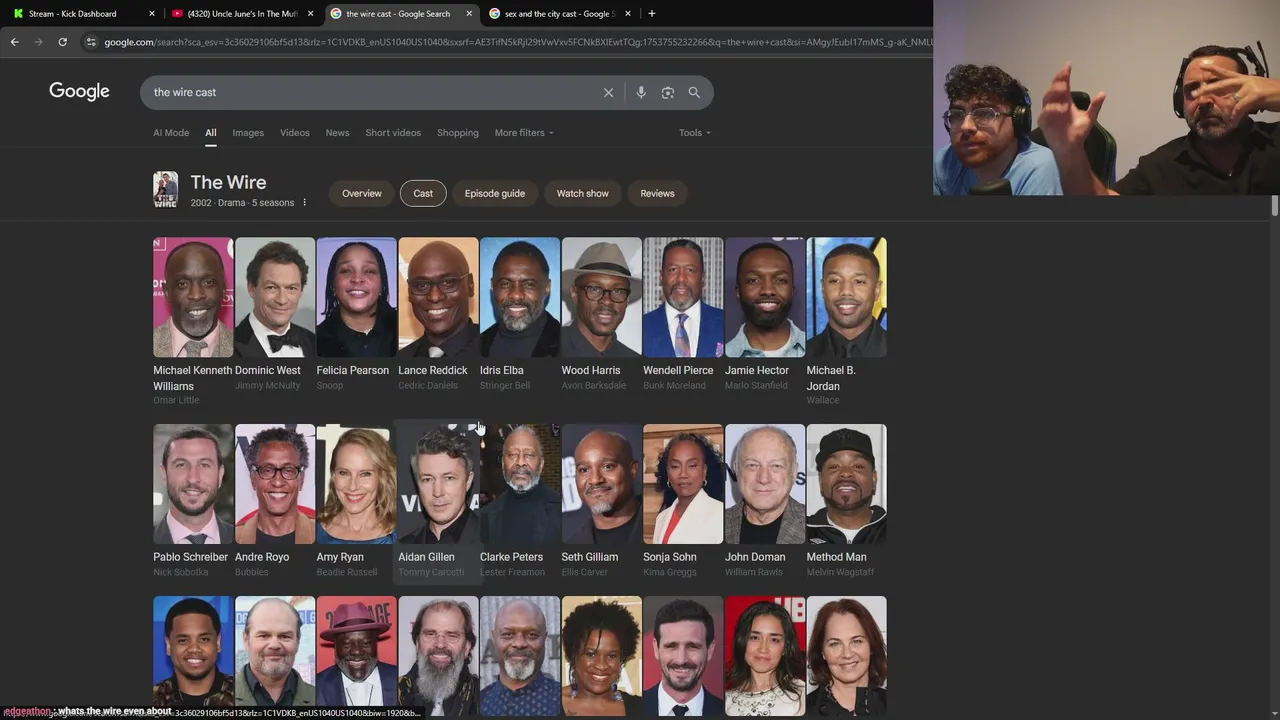Click the browser forward arrow
Screen dimensions: 1280x720
coord(38,42)
